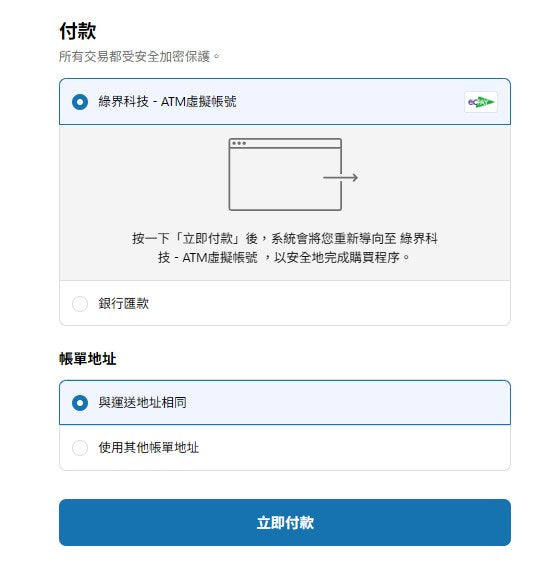Click the redirect explanation paragraph text
533x566 pixels.
point(285,248)
